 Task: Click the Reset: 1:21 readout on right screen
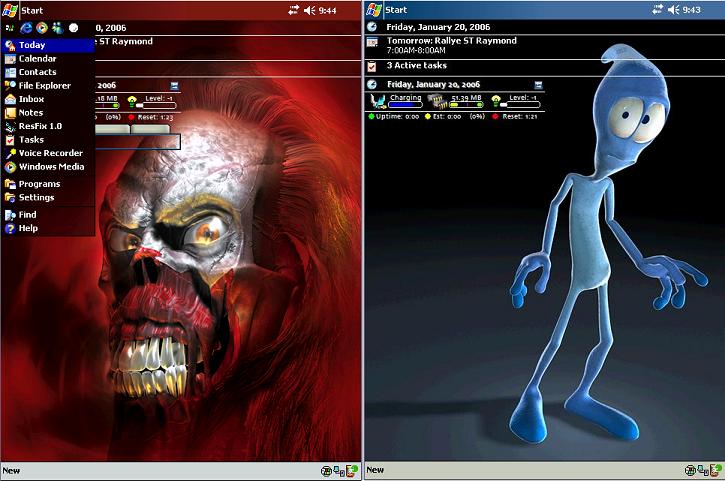coord(520,117)
